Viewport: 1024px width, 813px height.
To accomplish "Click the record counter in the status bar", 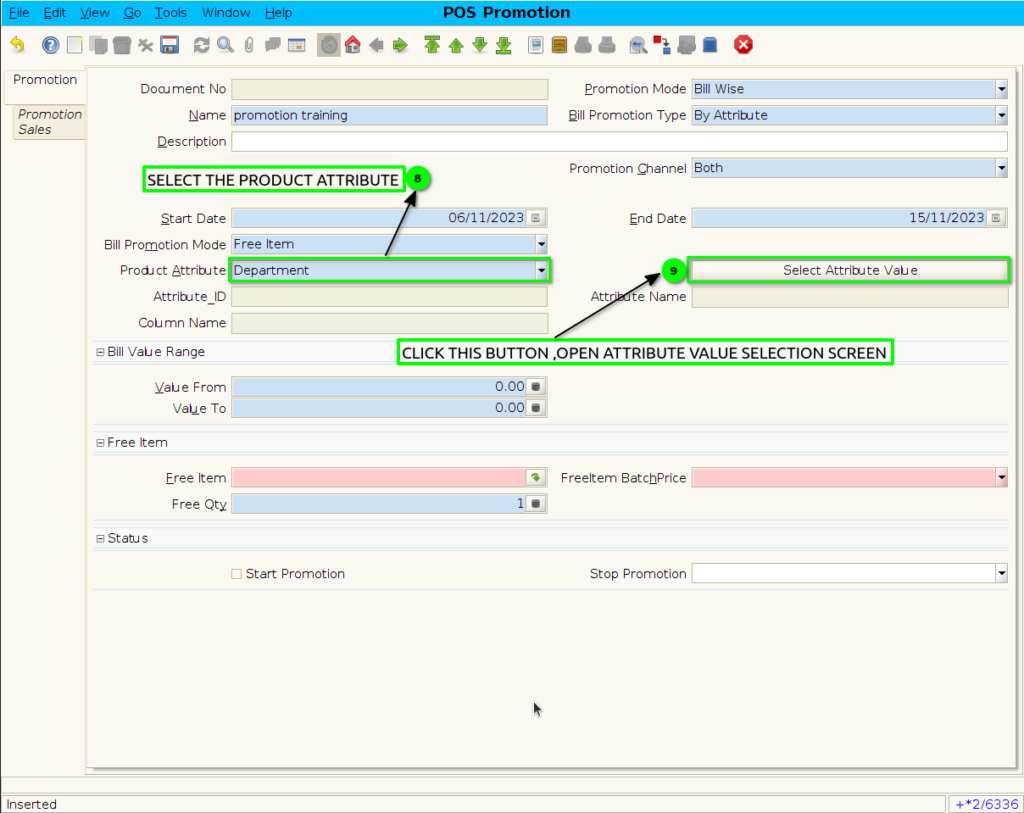I will 985,804.
